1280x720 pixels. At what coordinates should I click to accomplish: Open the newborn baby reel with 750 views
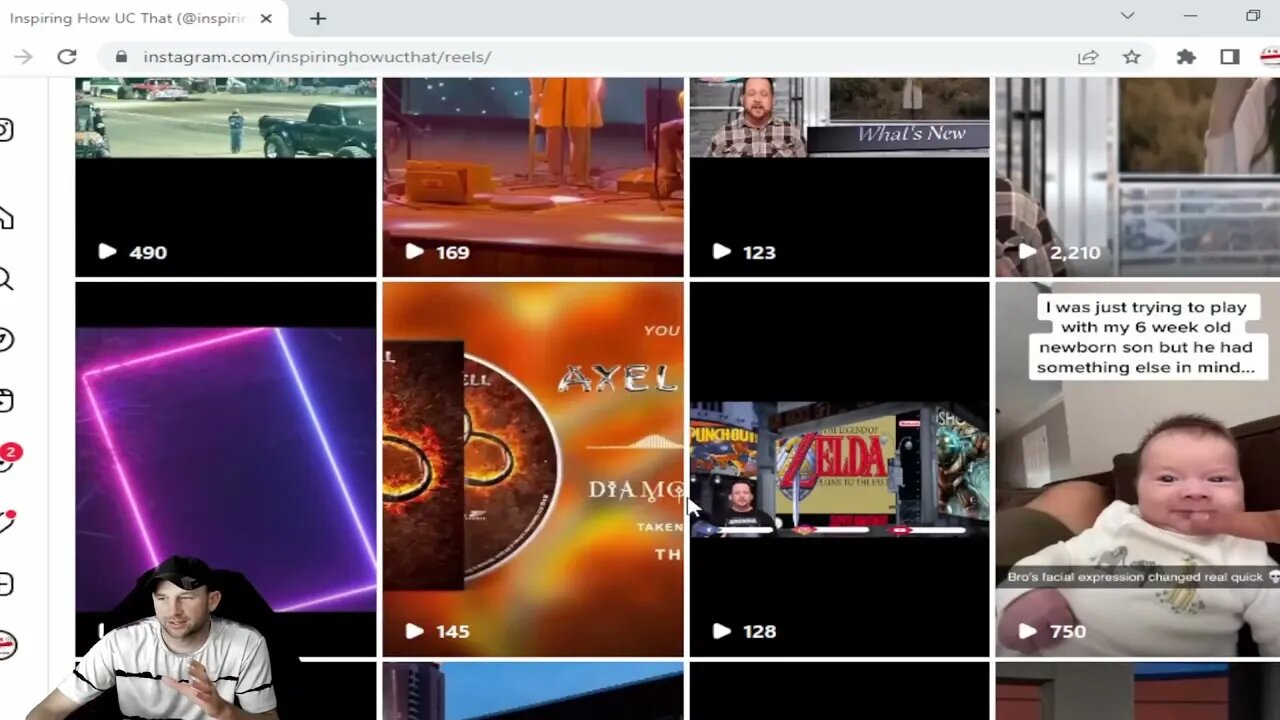(x=1138, y=469)
